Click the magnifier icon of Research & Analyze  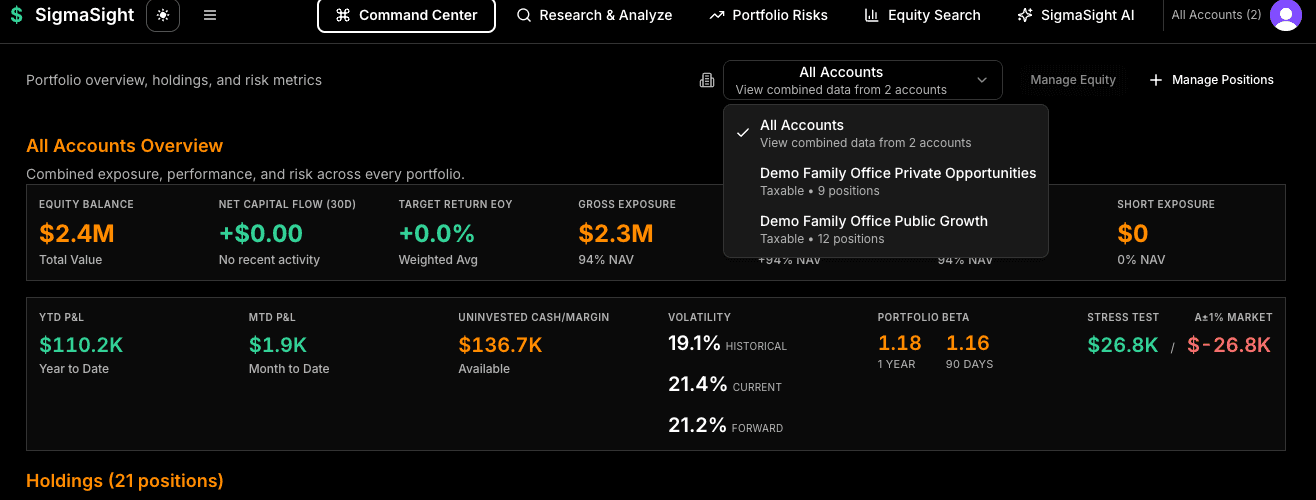click(x=523, y=16)
